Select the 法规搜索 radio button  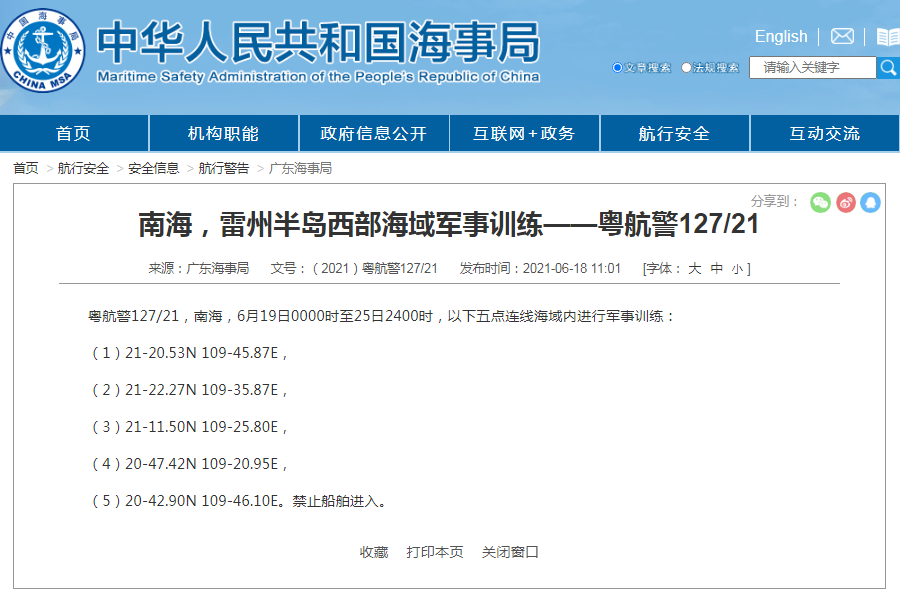686,68
